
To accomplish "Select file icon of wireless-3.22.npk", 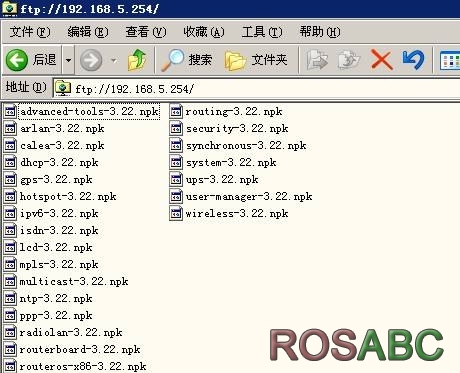I will coord(176,213).
